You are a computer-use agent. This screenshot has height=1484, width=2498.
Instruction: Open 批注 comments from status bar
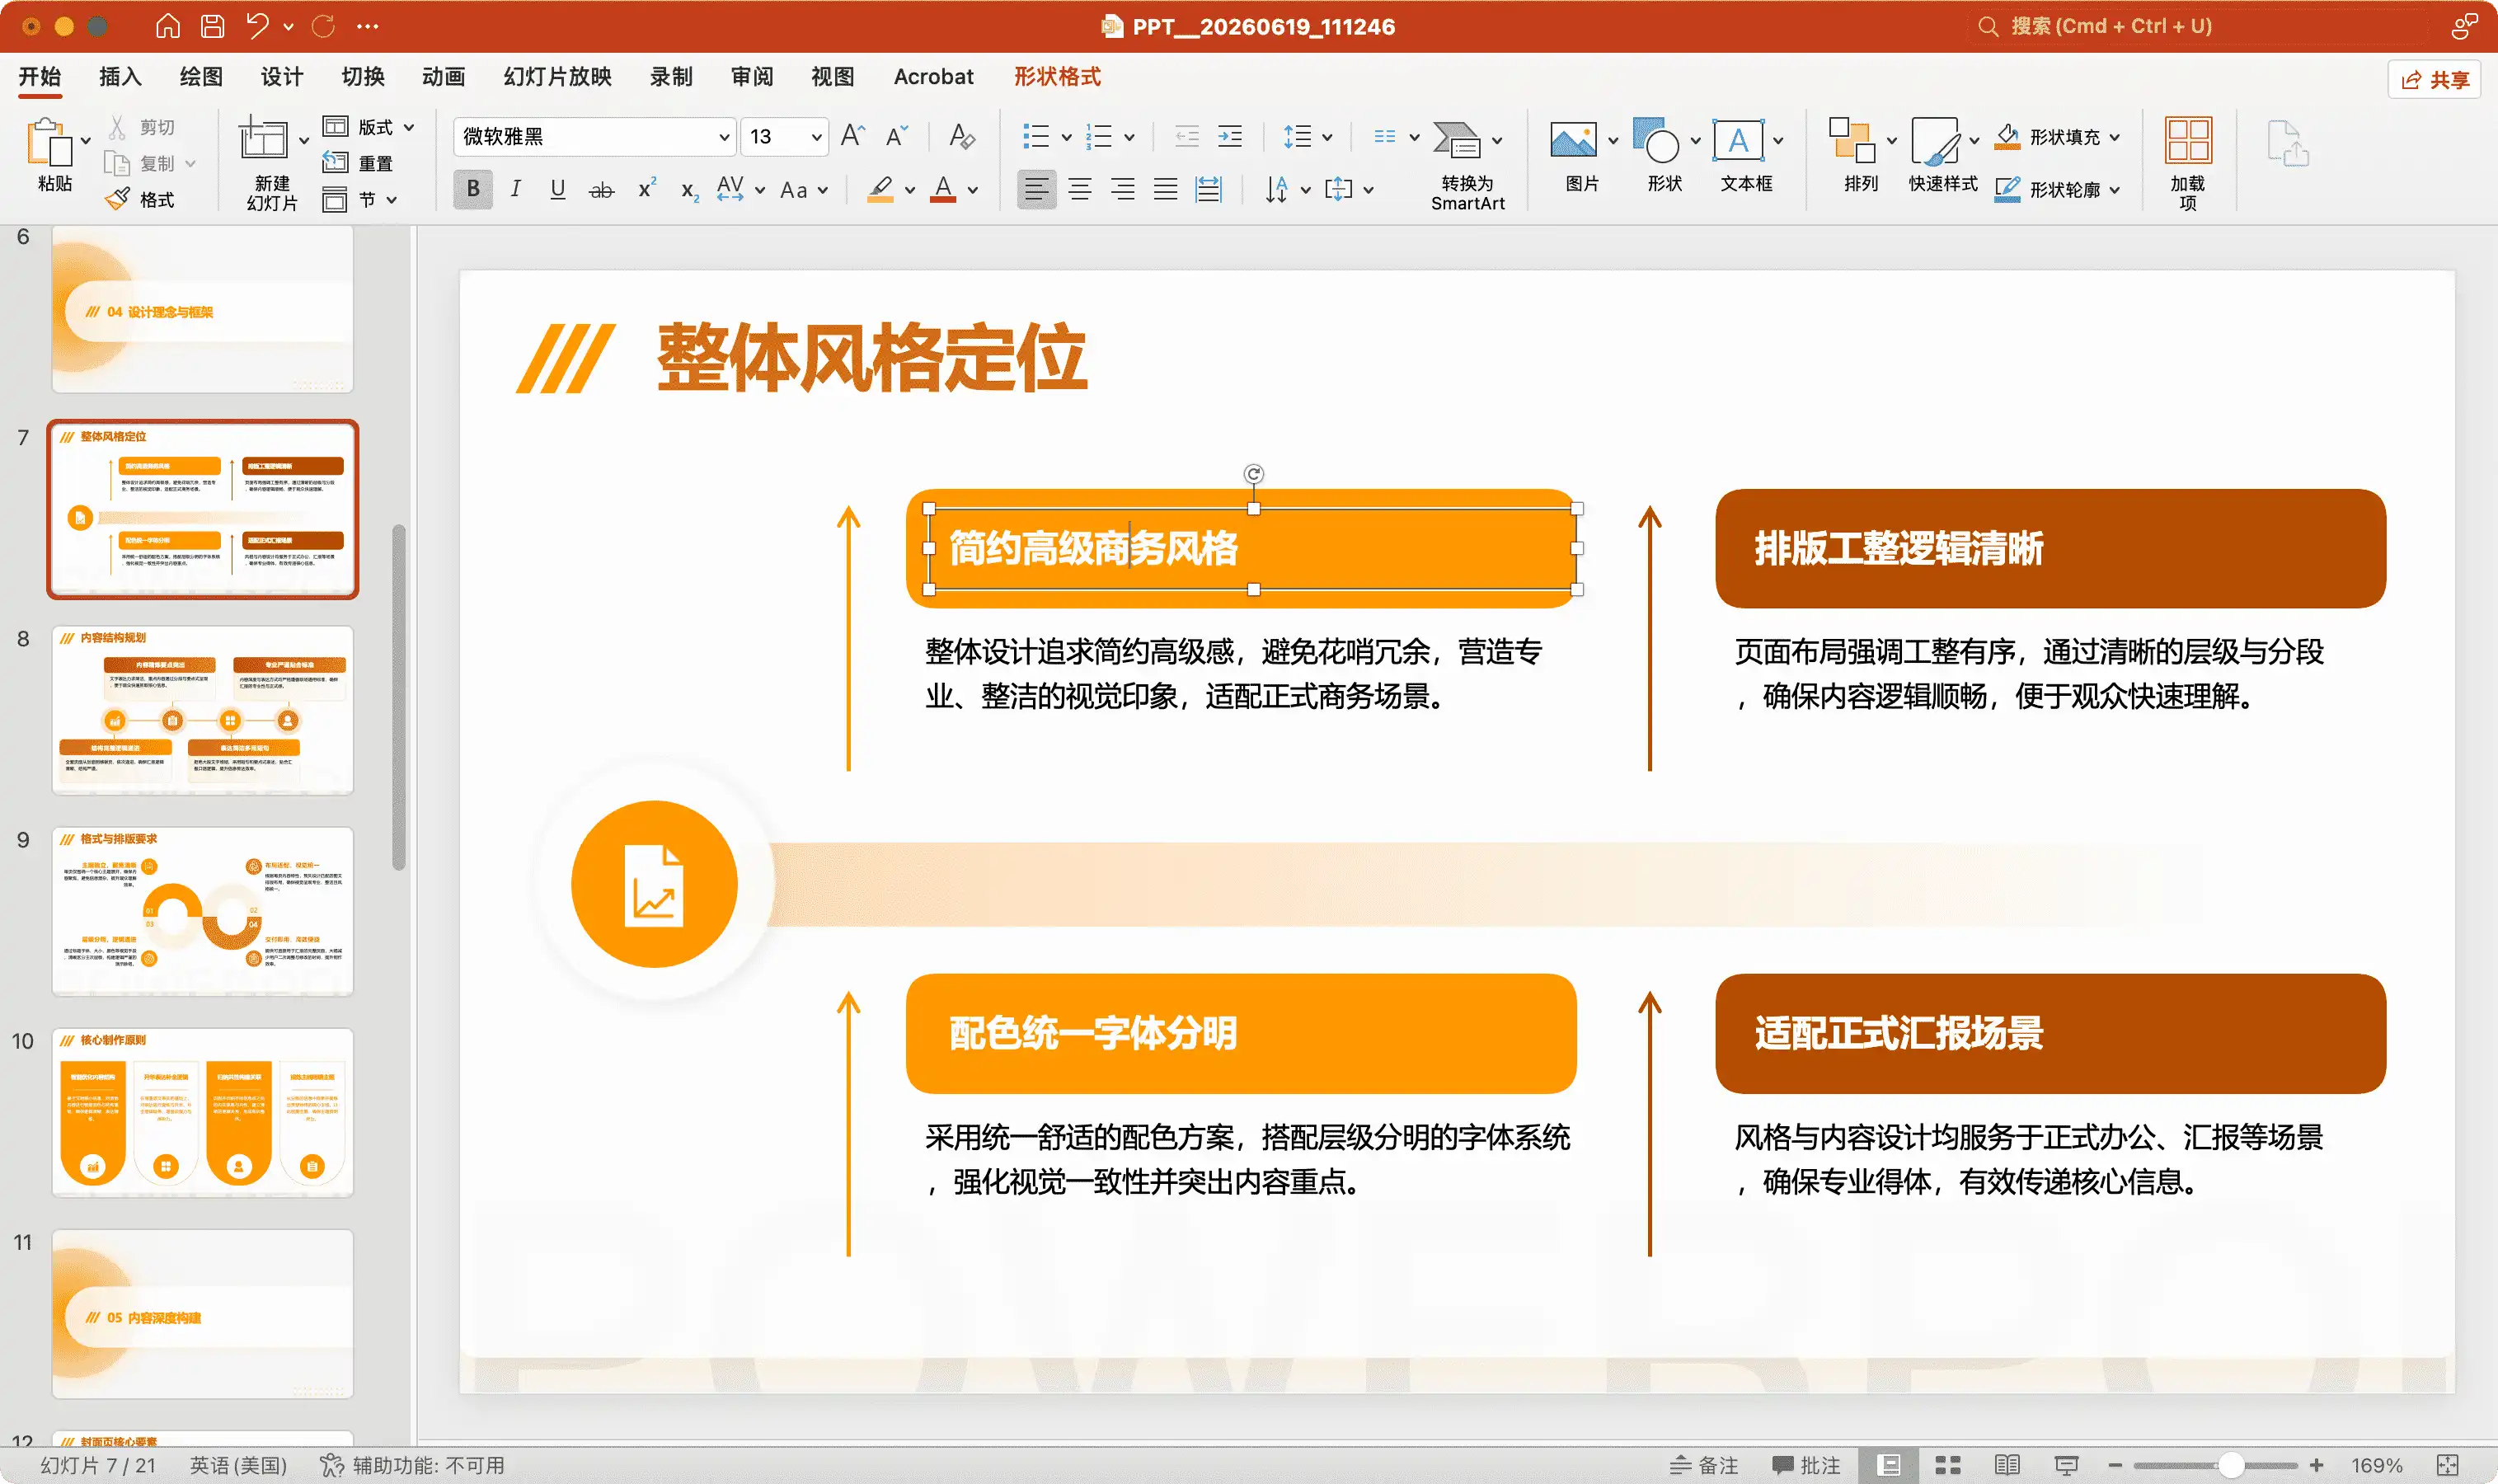click(x=1806, y=1465)
